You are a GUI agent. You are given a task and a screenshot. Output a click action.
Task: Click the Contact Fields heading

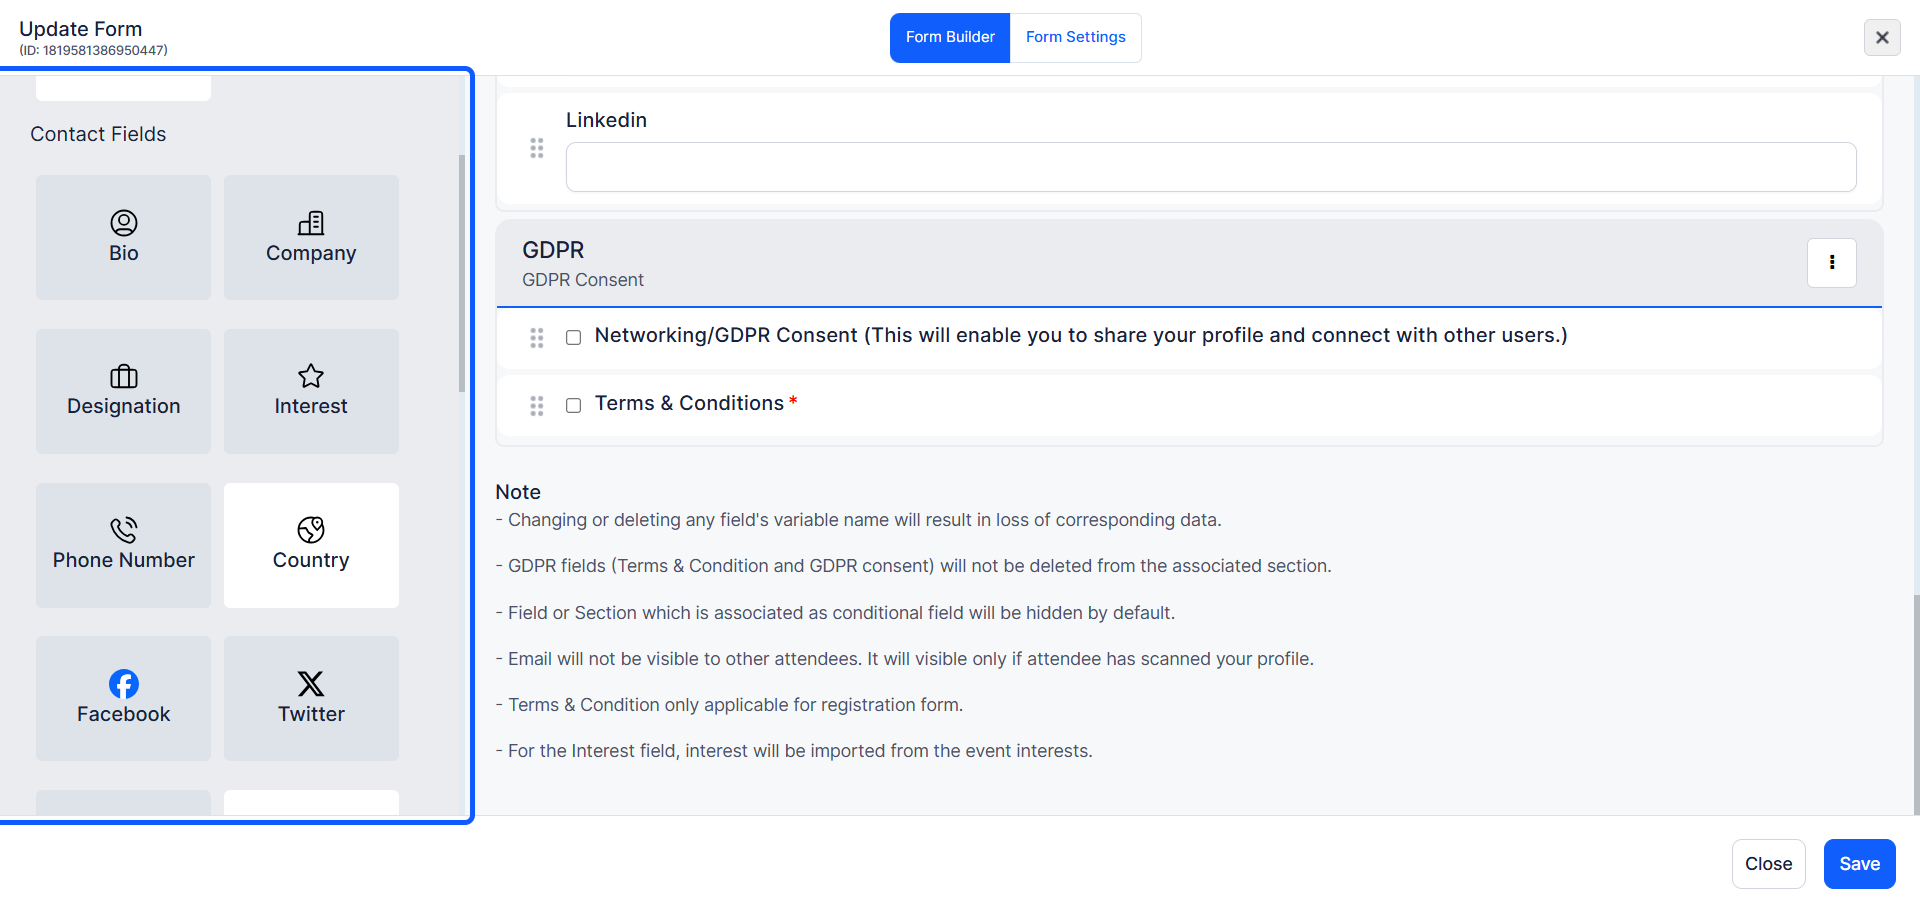98,134
